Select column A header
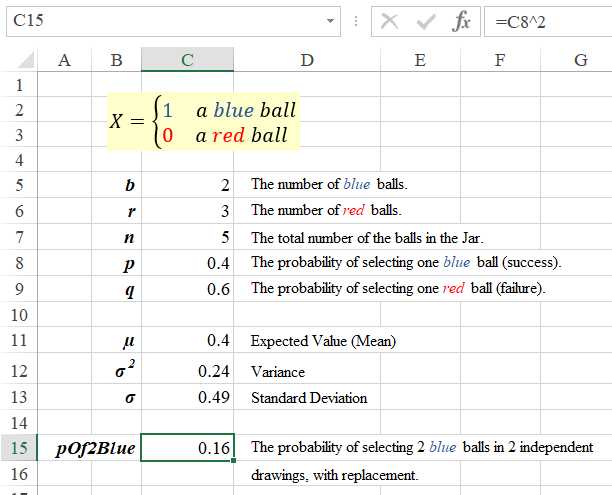This screenshot has width=612, height=495. click(65, 61)
